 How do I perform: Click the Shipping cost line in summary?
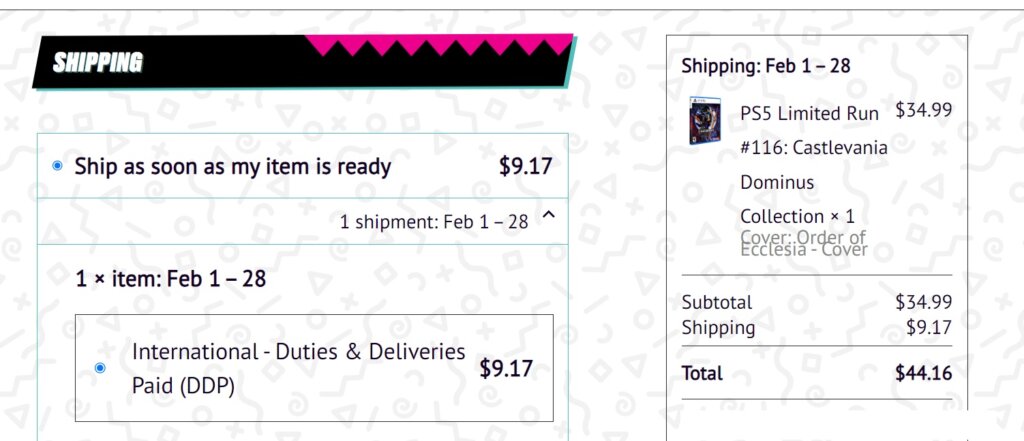coord(816,327)
